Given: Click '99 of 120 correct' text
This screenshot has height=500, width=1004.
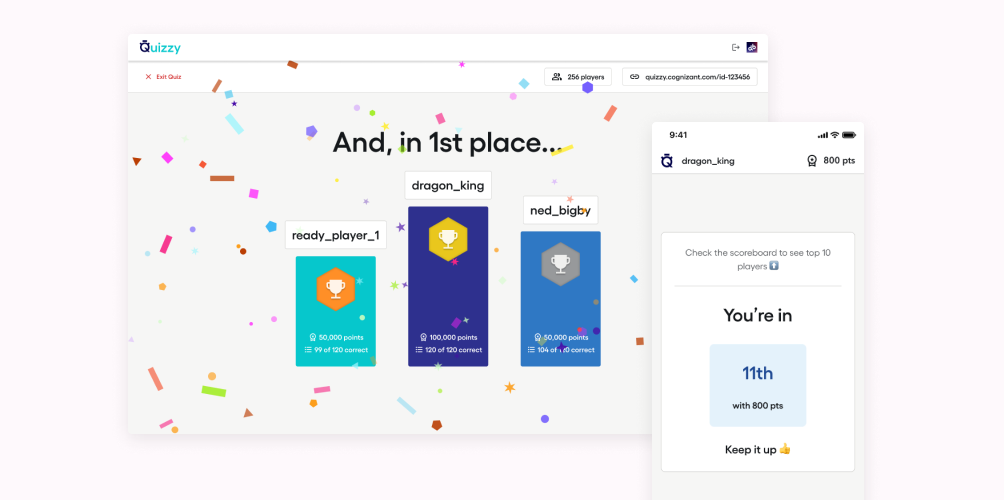Looking at the screenshot, I should point(341,350).
